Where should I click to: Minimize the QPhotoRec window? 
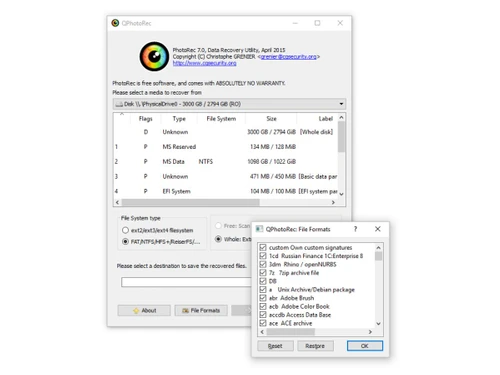click(295, 23)
